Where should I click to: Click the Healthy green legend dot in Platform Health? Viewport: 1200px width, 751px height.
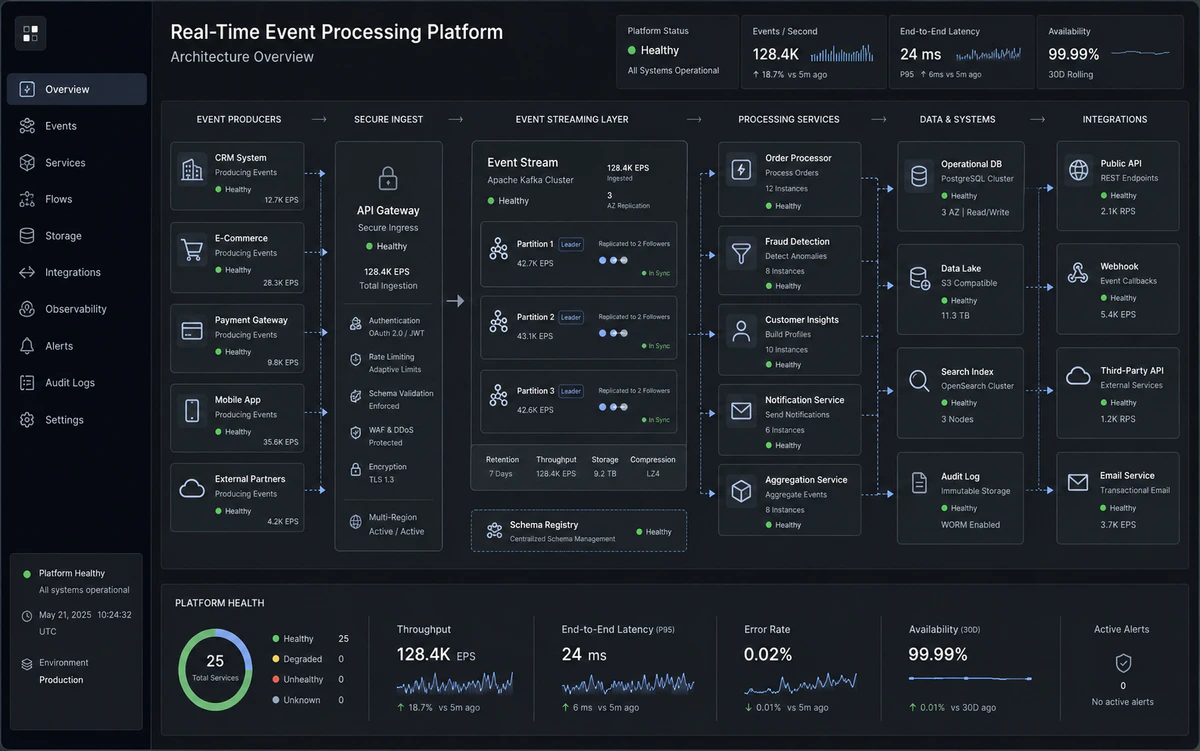point(275,639)
